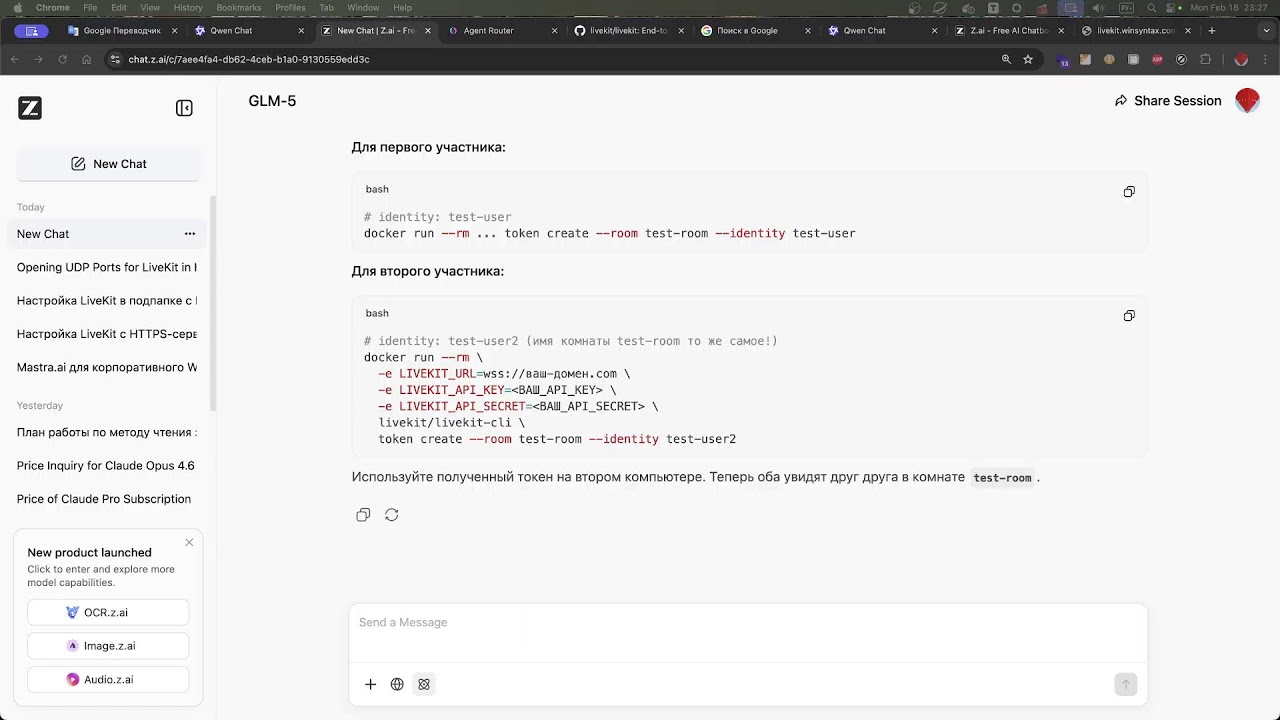Viewport: 1280px width, 720px height.
Task: Click inline code 'test-room' in response
Action: 1002,478
